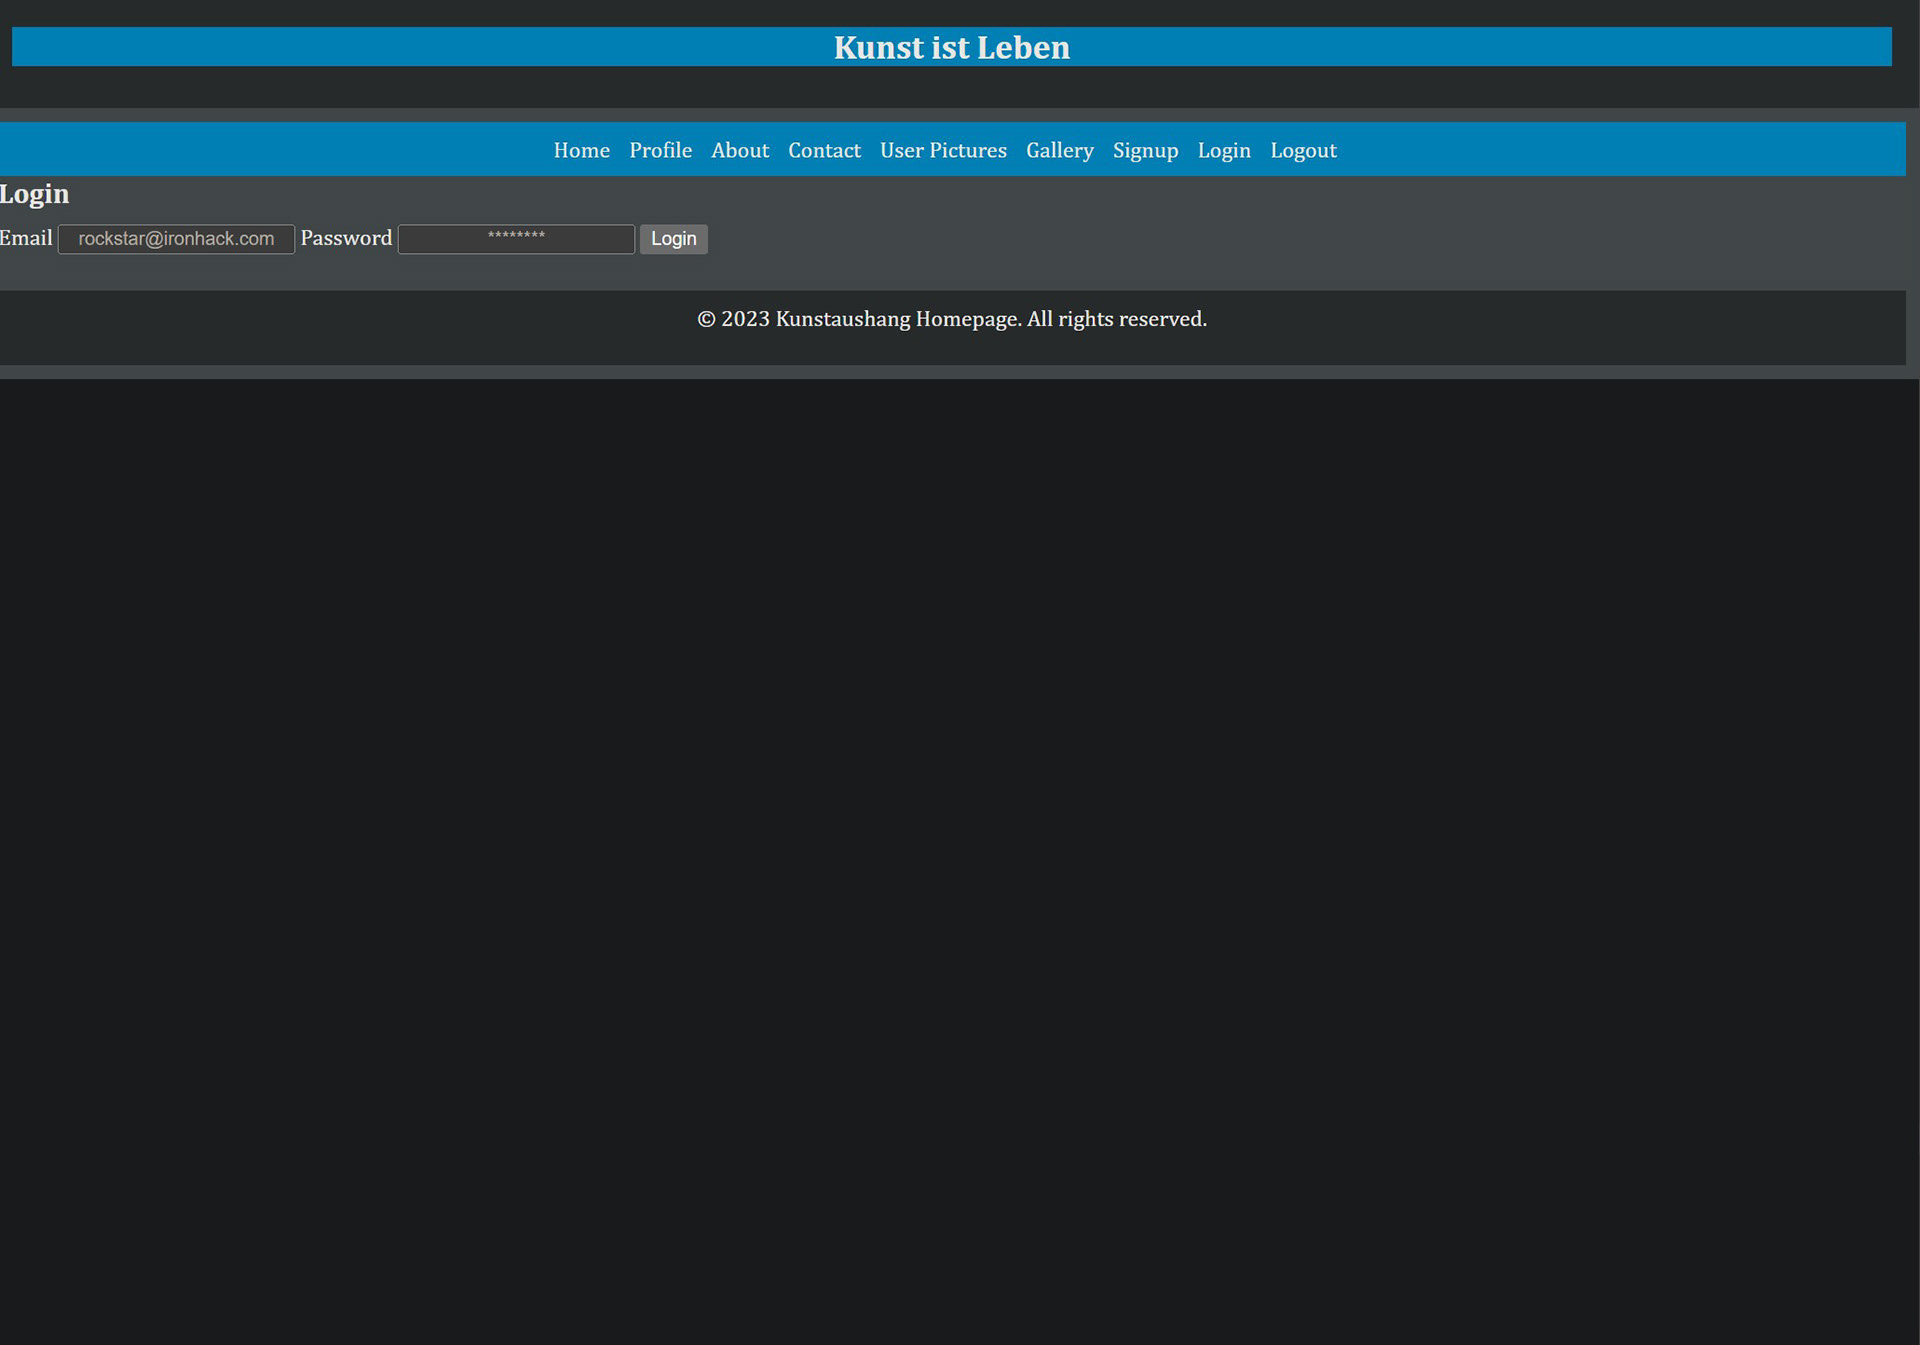Go to the Home nav link
Viewport: 1920px width, 1345px height.
pos(581,150)
